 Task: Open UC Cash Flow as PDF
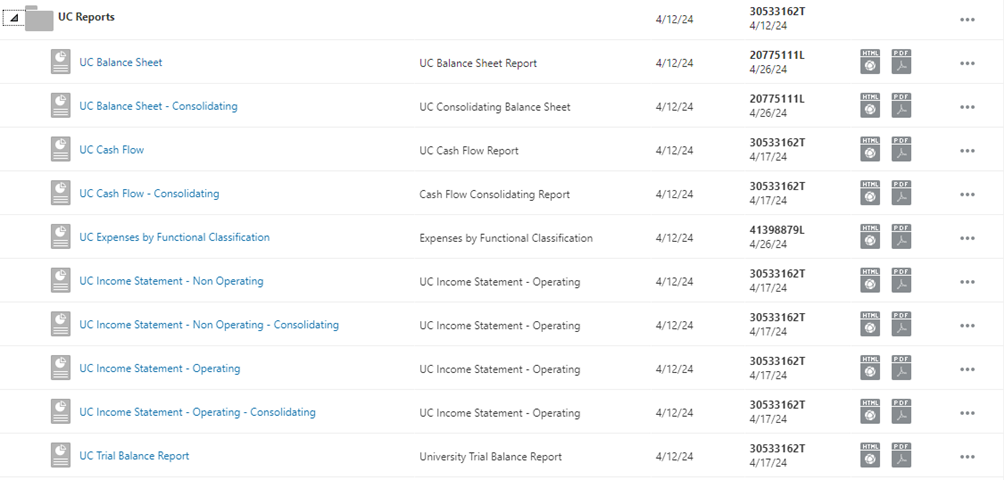coord(901,149)
